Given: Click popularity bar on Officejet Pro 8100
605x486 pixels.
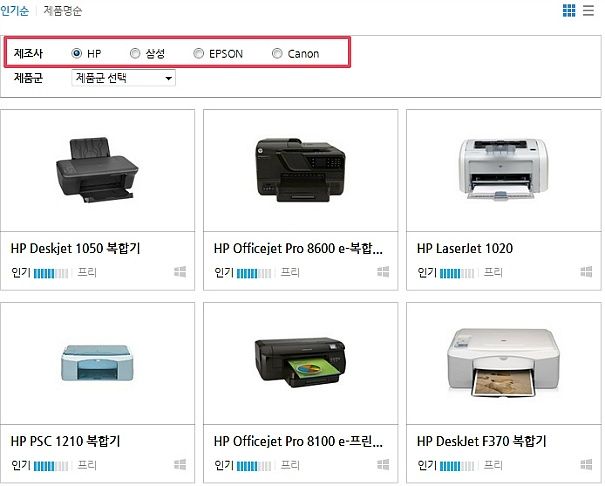Looking at the screenshot, I should tap(254, 466).
